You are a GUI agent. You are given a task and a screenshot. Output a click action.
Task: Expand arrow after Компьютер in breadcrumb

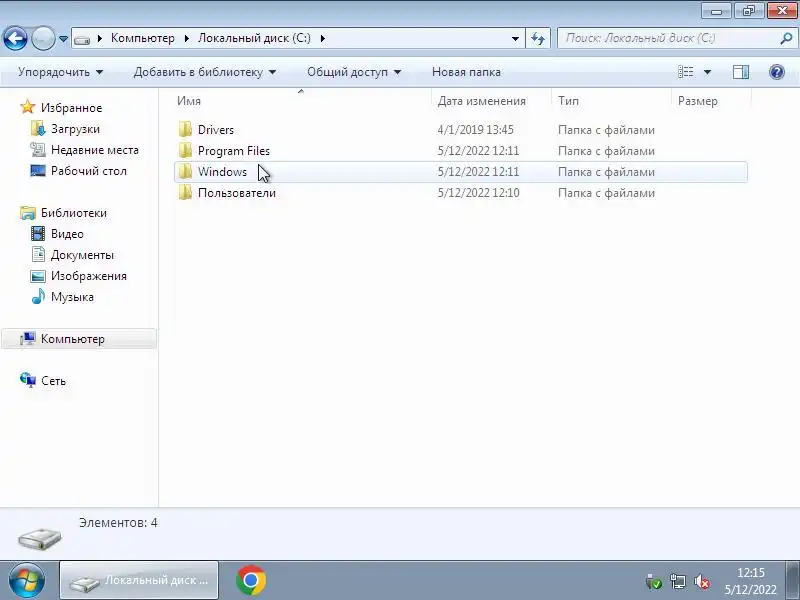tap(187, 38)
